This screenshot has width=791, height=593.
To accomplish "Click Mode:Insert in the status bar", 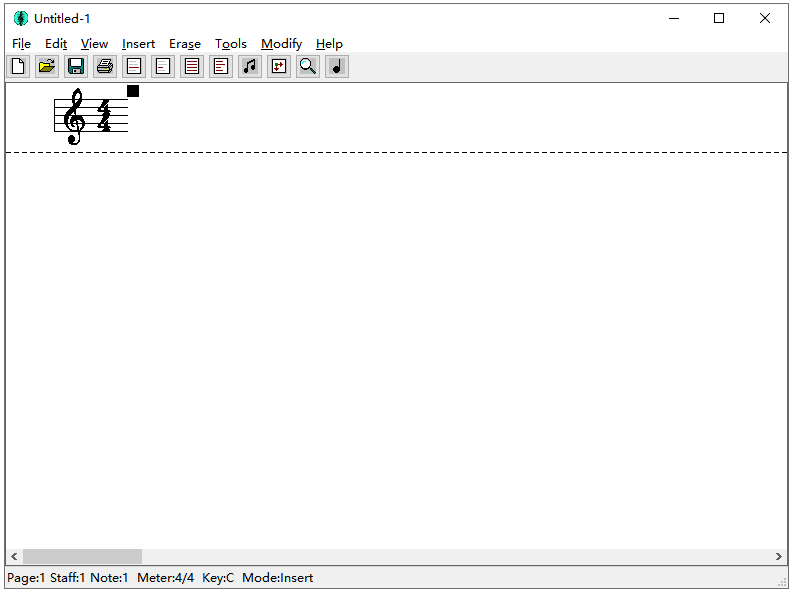I will click(277, 577).
